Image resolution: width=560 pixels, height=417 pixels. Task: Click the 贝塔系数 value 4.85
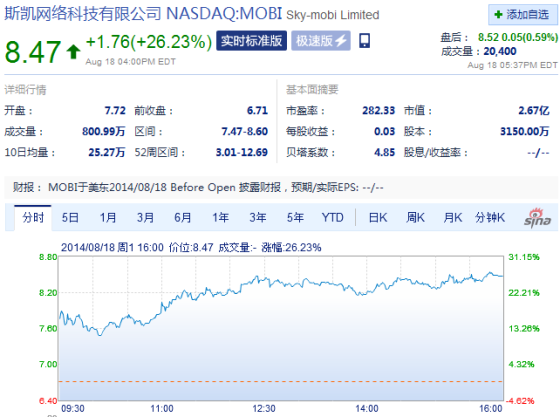click(x=385, y=152)
